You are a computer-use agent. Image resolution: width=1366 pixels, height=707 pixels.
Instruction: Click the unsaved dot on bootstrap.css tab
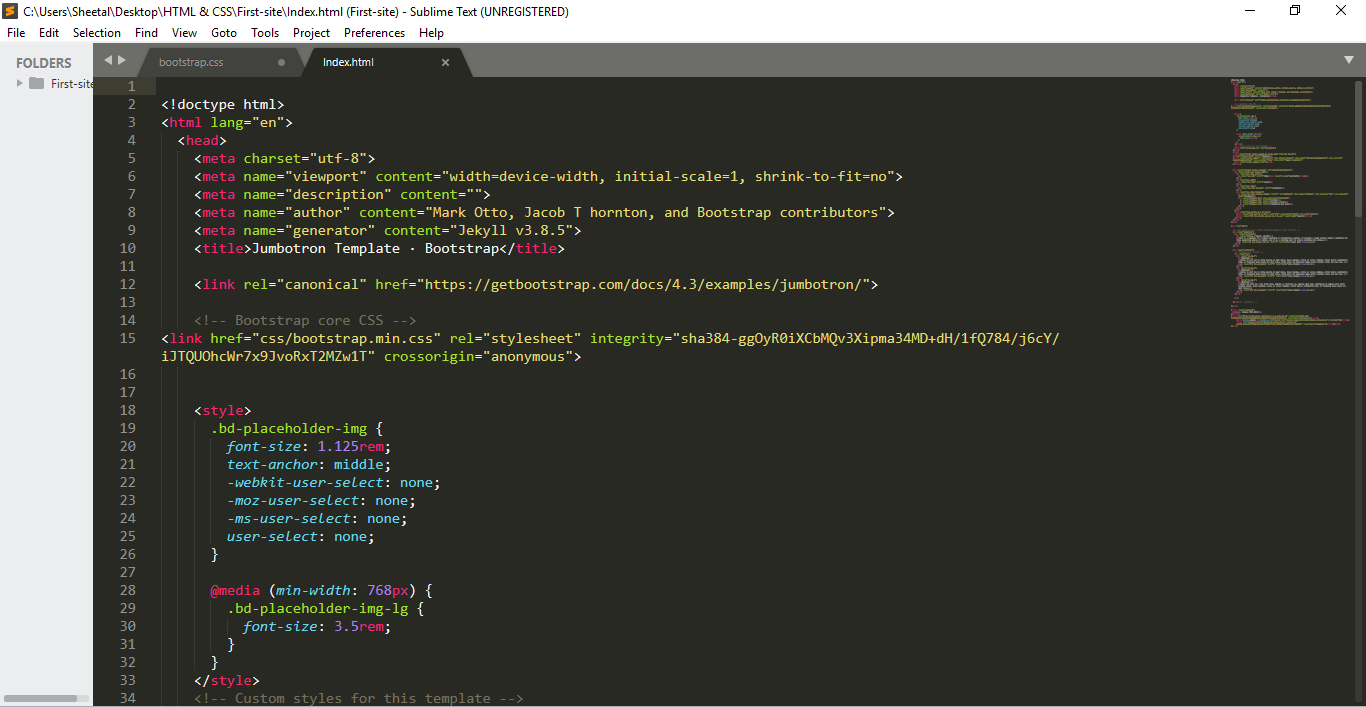click(x=281, y=62)
